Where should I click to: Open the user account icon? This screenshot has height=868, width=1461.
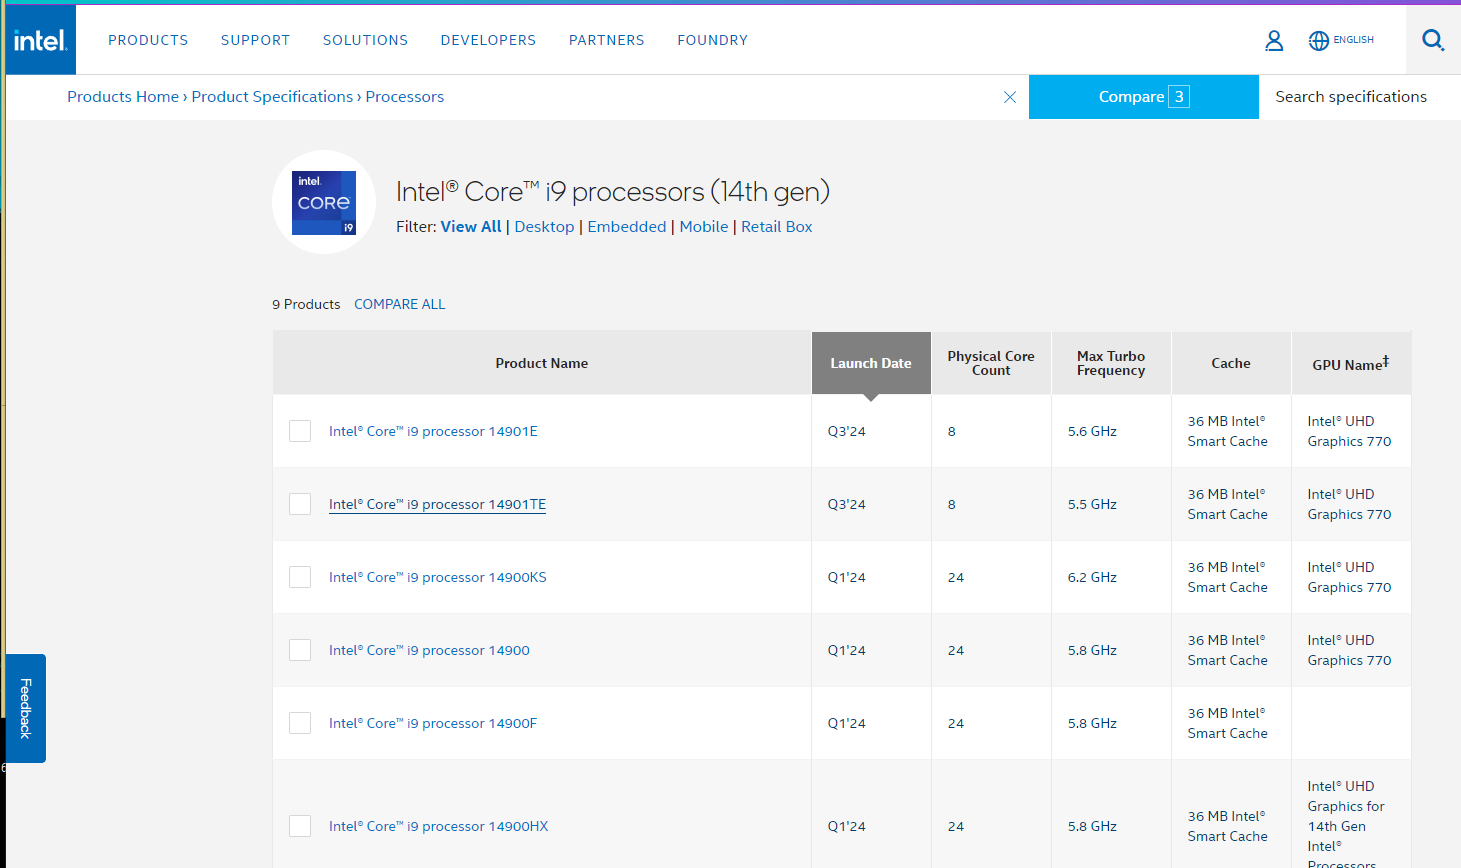tap(1274, 40)
